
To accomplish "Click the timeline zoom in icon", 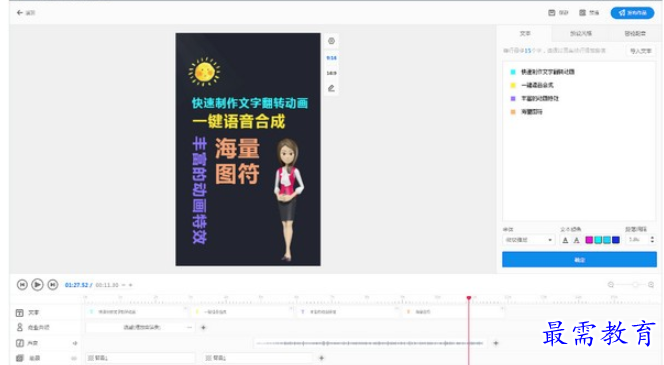I will [651, 285].
